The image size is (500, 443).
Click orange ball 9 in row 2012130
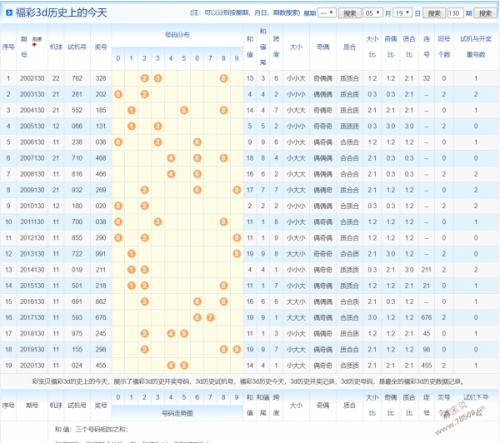tap(237, 238)
